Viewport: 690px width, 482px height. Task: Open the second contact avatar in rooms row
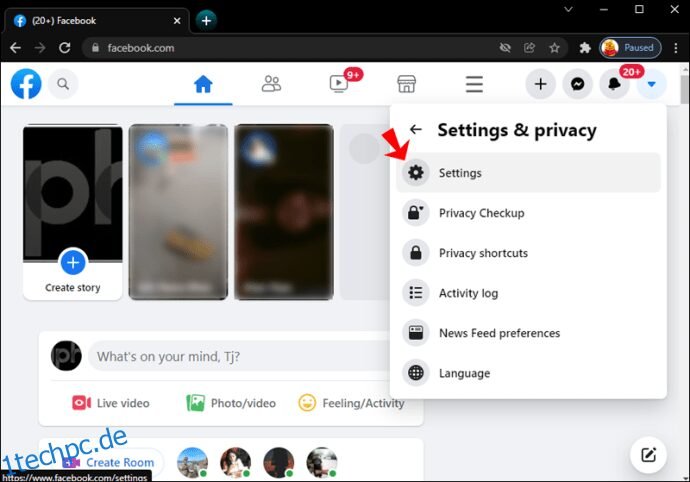(235, 463)
